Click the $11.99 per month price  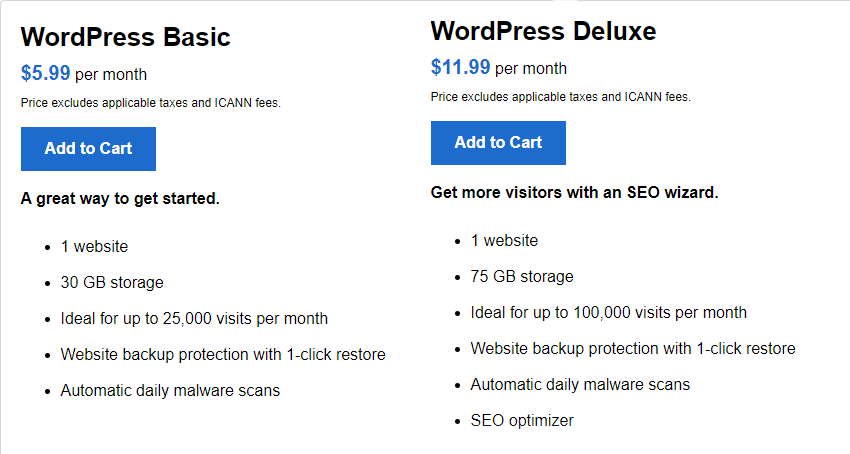[x=499, y=67]
